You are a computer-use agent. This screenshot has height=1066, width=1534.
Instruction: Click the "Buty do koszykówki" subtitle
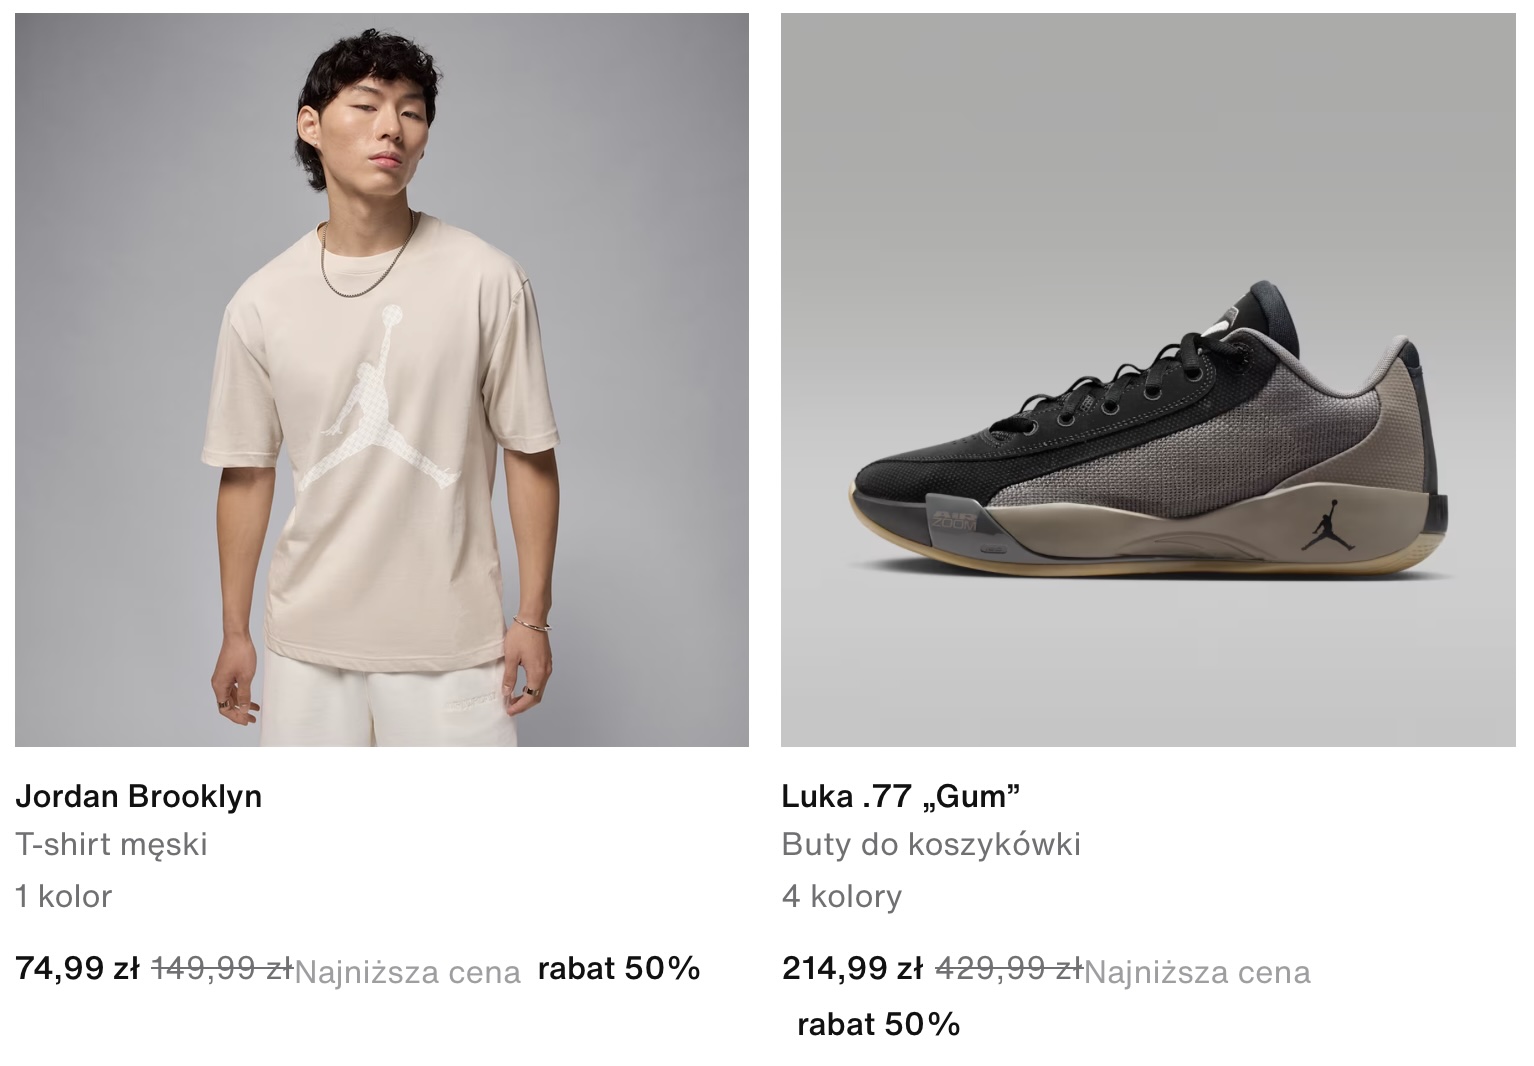click(x=931, y=845)
